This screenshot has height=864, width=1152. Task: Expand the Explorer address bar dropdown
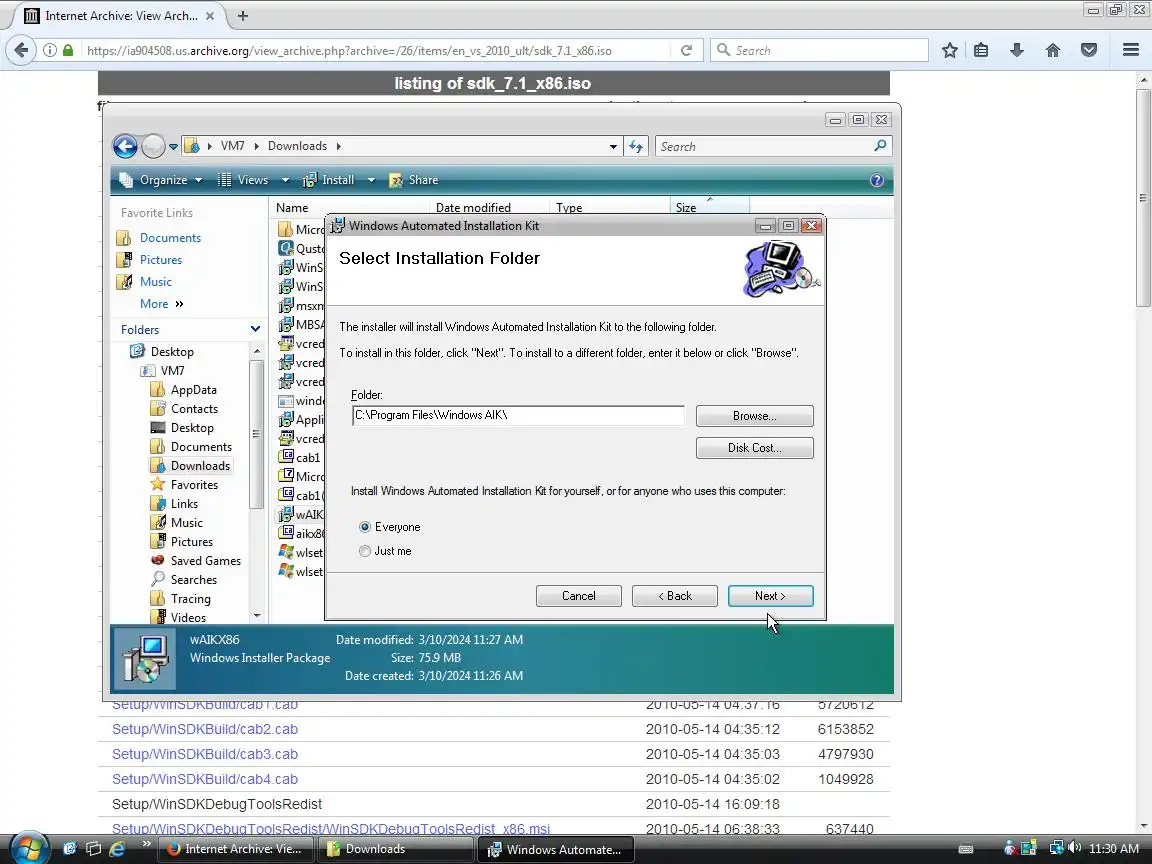[x=613, y=146]
